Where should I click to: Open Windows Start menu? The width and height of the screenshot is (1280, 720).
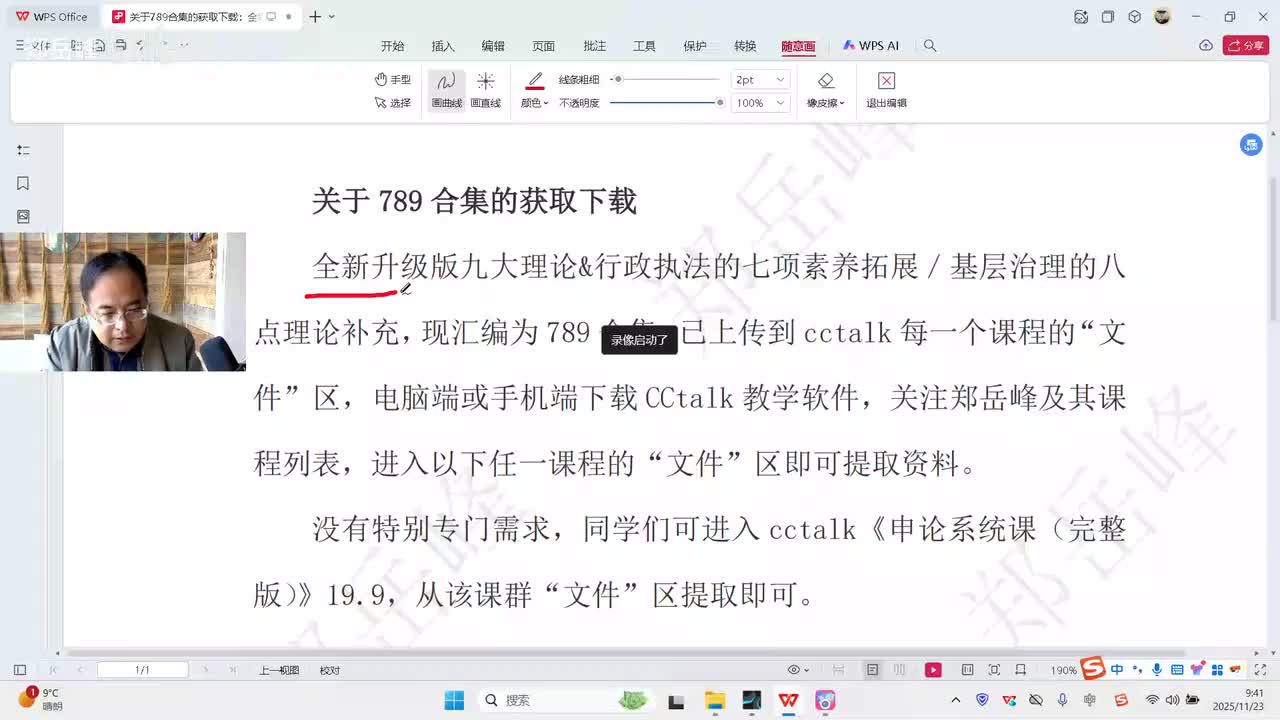(453, 700)
